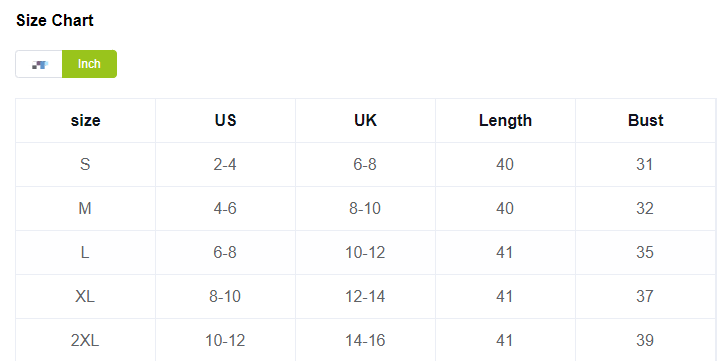
Task: Select the S size cell
Action: coord(85,164)
